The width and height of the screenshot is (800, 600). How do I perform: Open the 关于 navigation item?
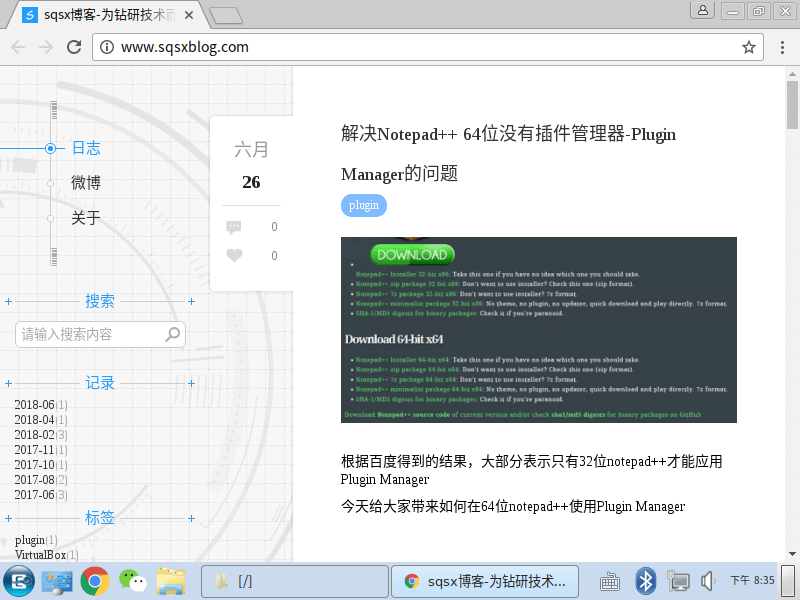pos(86,218)
